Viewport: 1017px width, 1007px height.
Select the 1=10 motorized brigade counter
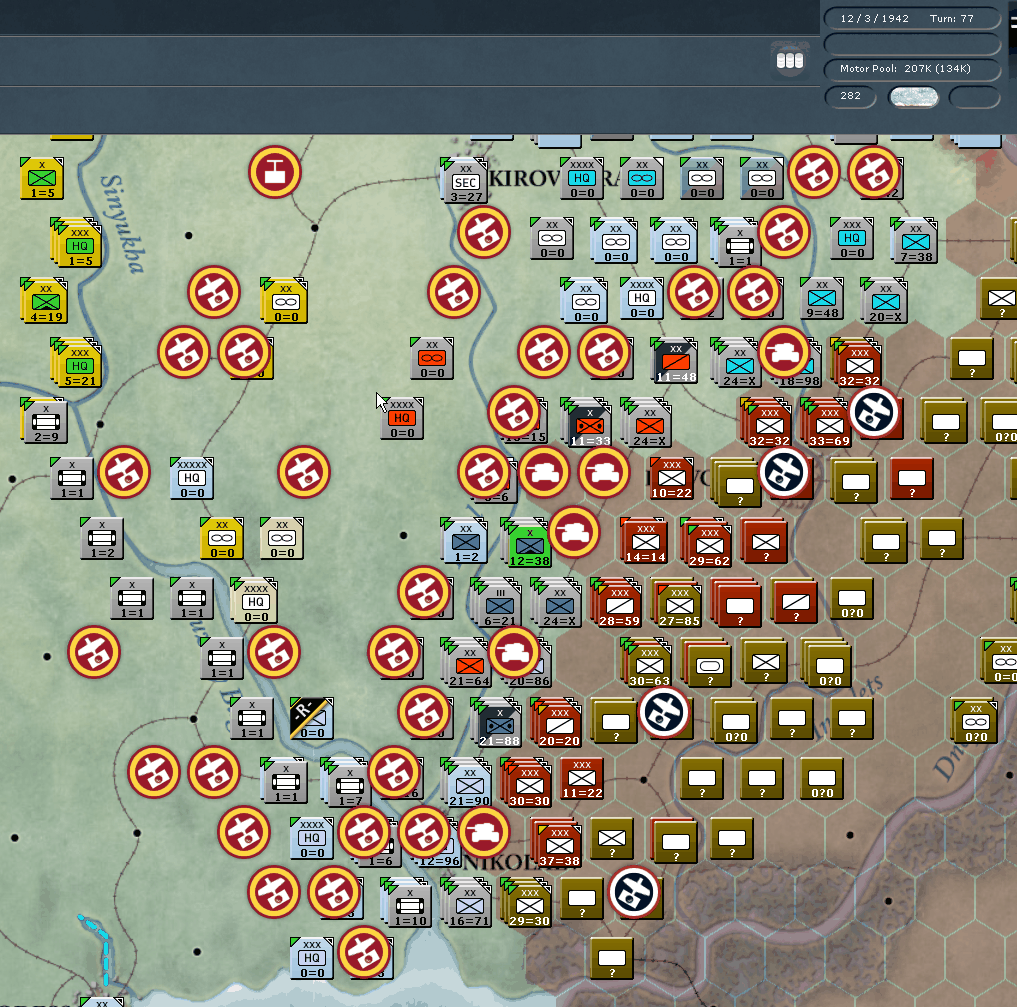click(x=407, y=902)
